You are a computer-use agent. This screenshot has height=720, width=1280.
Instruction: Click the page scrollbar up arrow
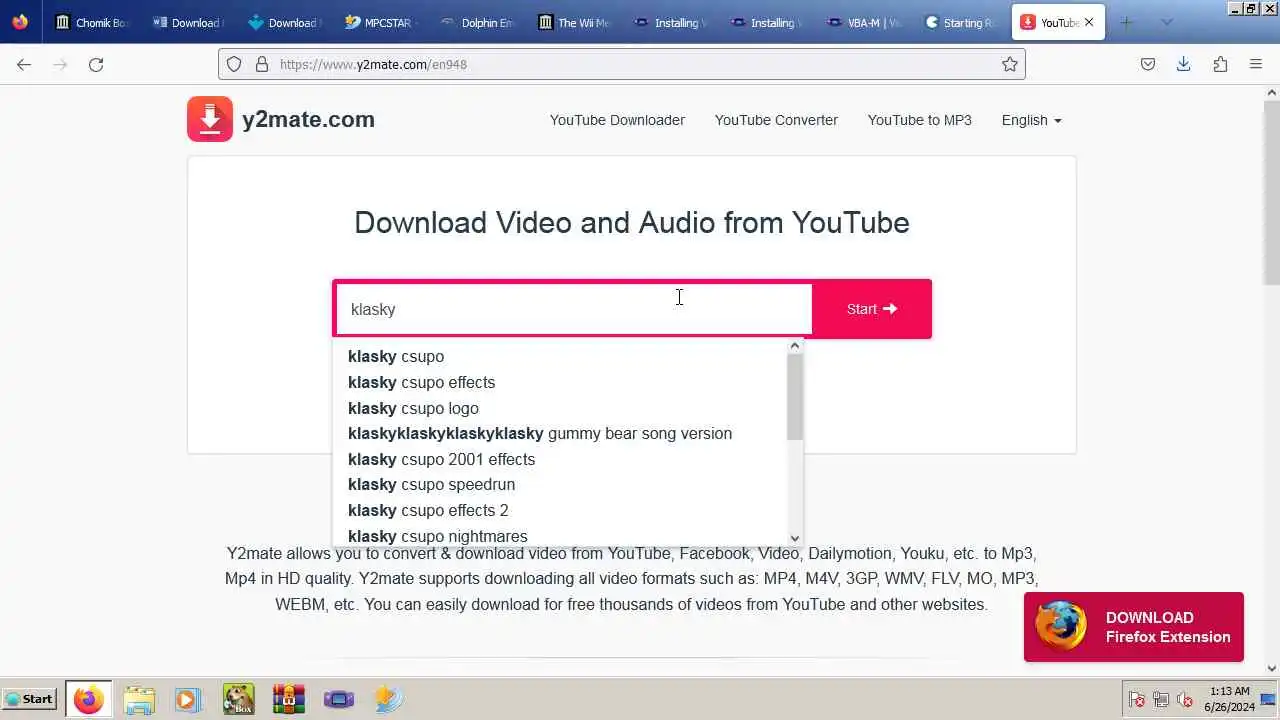1272,93
